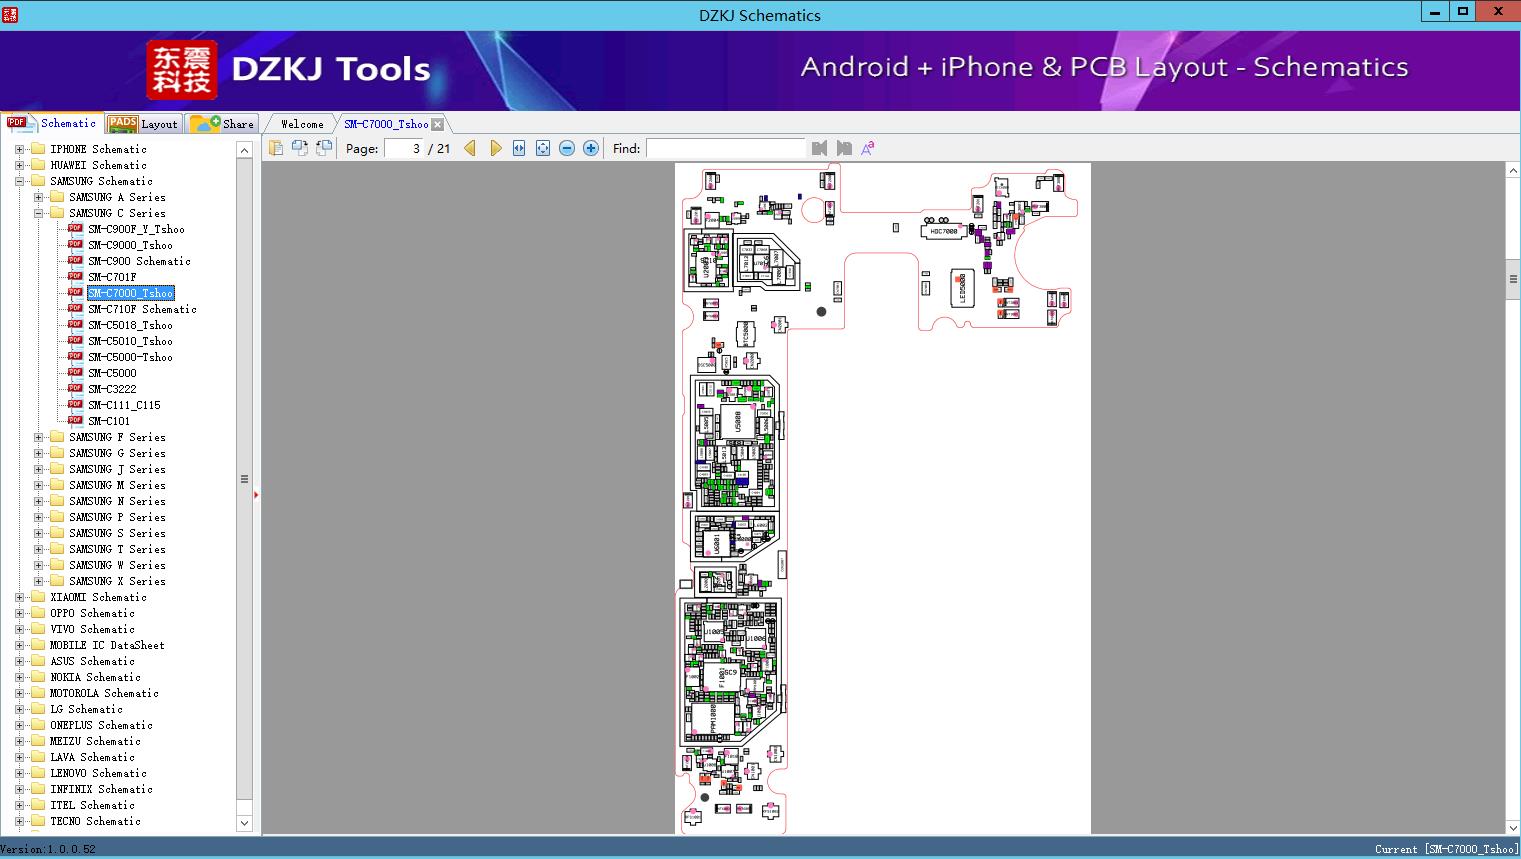
Task: Click the Find text box
Action: coord(725,148)
